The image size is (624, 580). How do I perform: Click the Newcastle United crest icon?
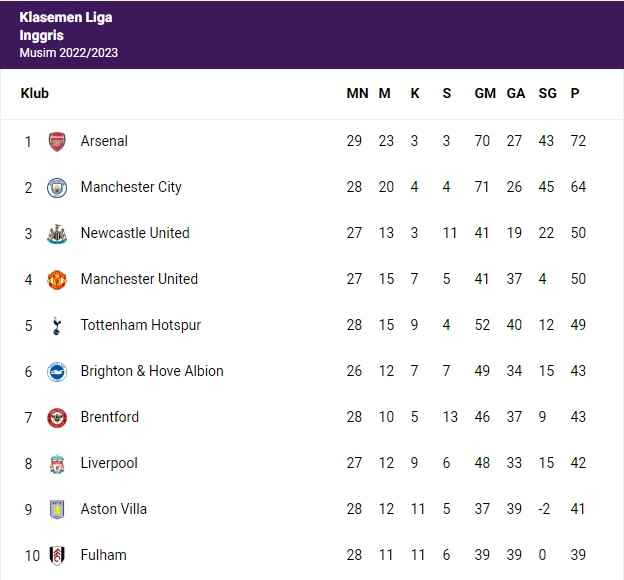pos(57,233)
